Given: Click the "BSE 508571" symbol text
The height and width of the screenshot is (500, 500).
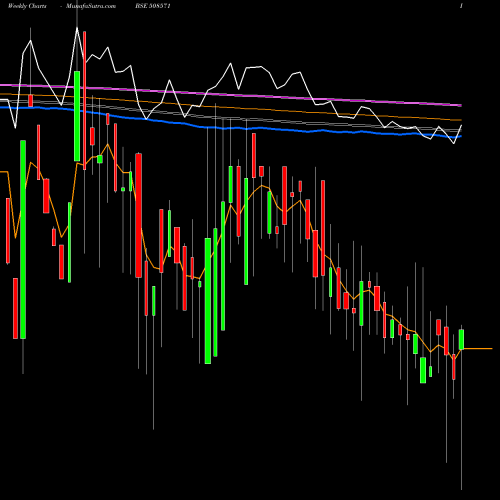Looking at the screenshot, I should 153,6.
